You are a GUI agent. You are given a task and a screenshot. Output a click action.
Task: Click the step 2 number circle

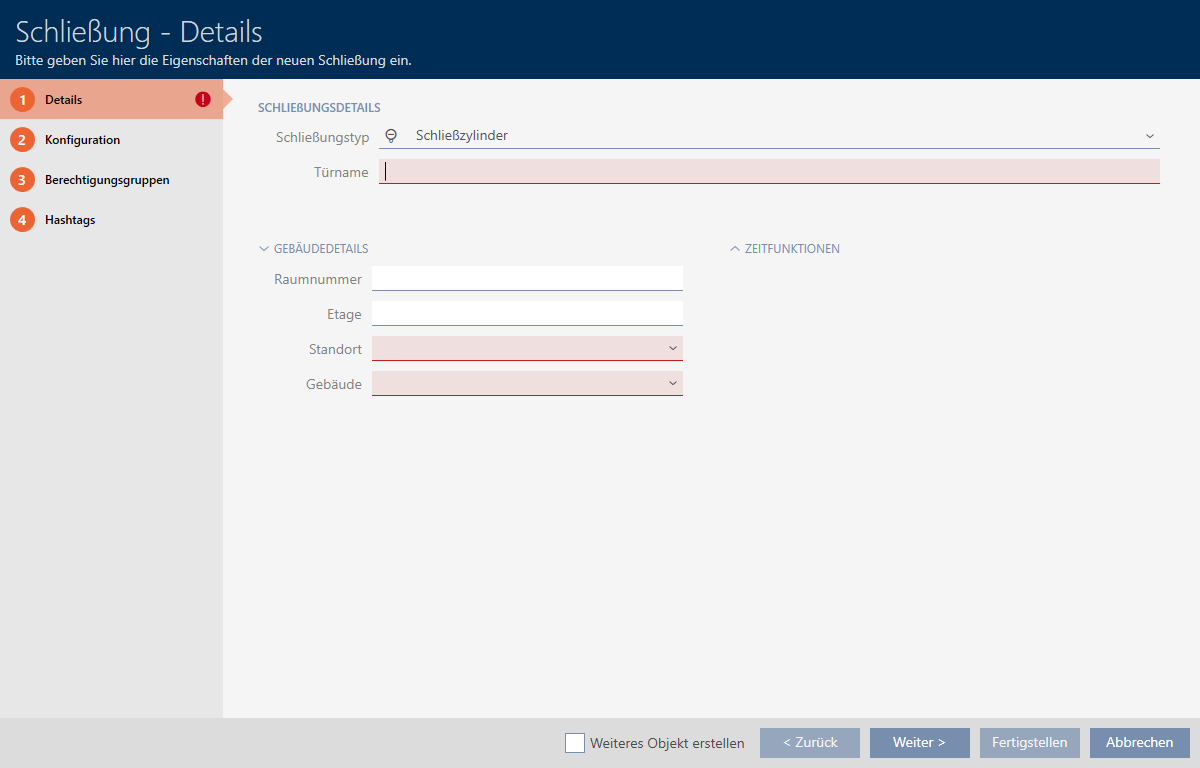tap(22, 140)
